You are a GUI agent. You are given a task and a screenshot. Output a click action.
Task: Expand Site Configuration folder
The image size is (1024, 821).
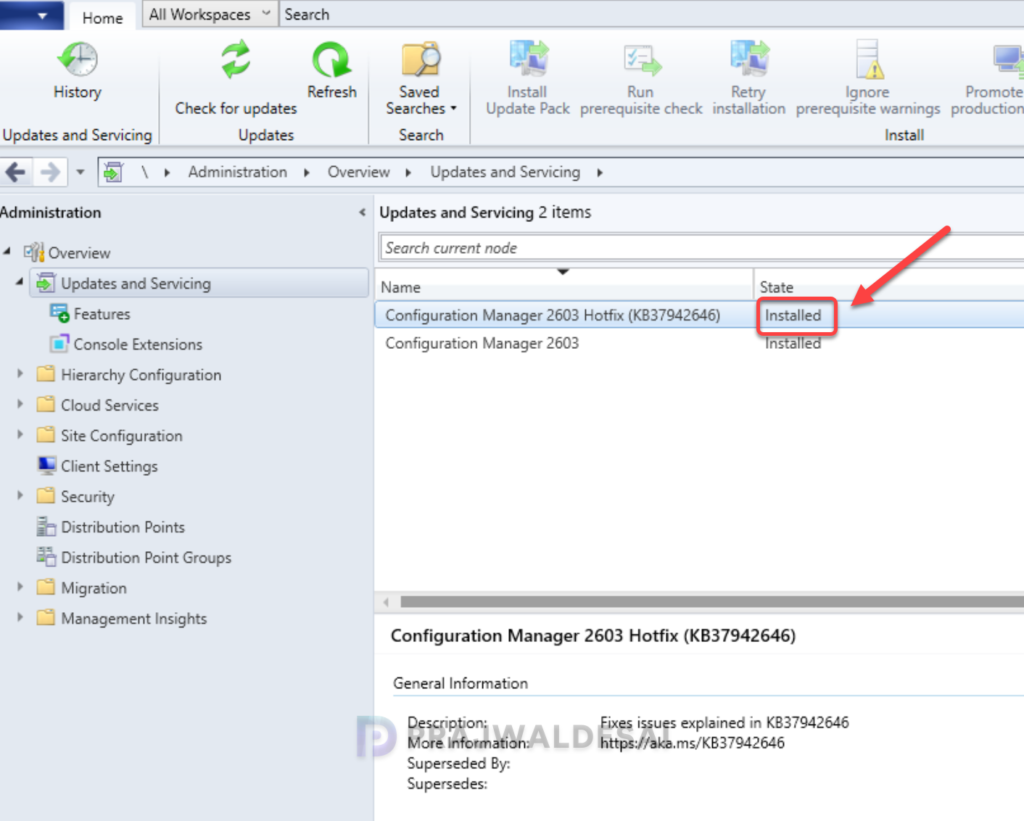coord(20,434)
